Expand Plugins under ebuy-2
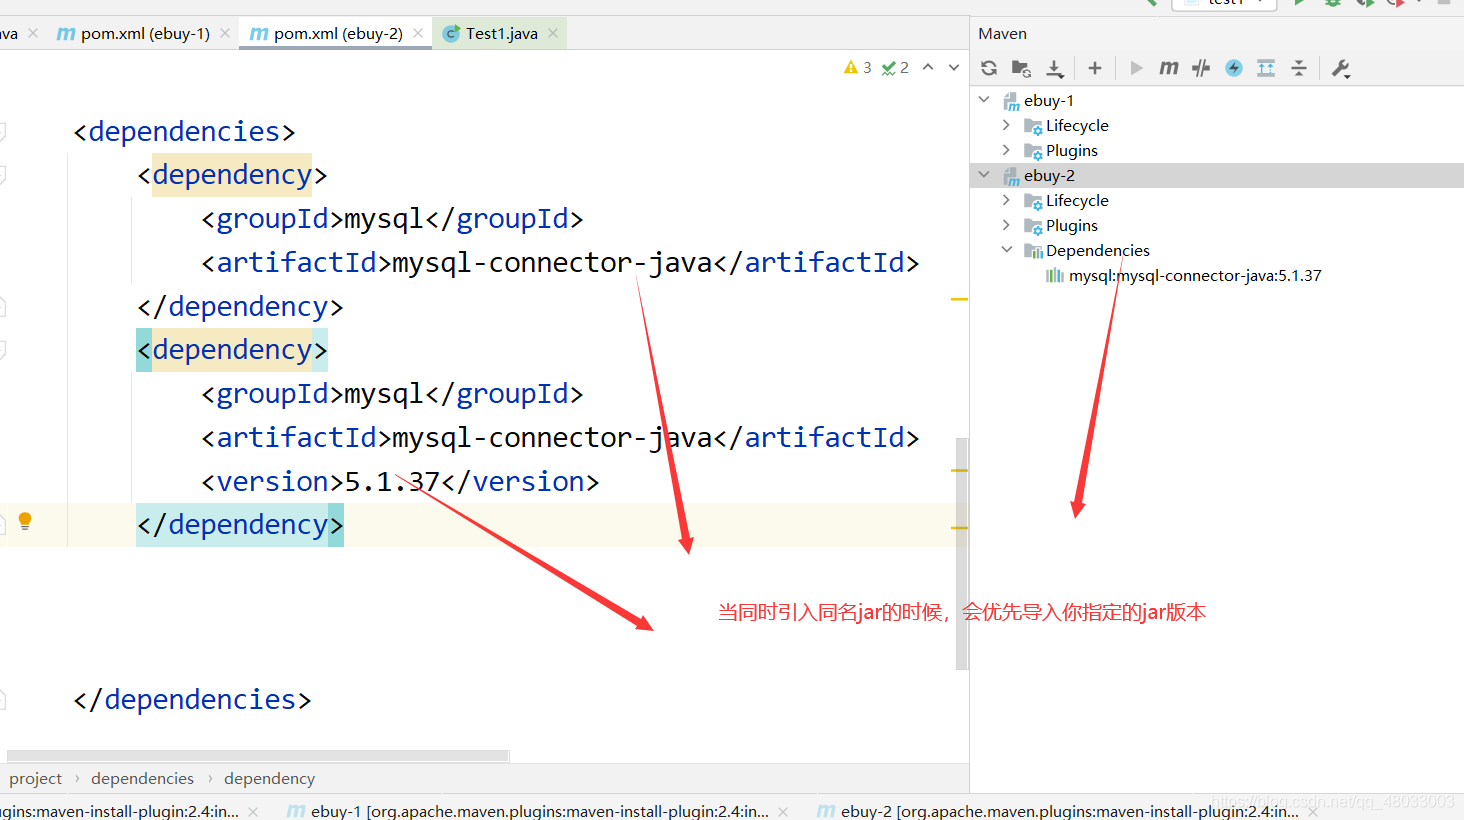This screenshot has width=1464, height=820. [1006, 225]
